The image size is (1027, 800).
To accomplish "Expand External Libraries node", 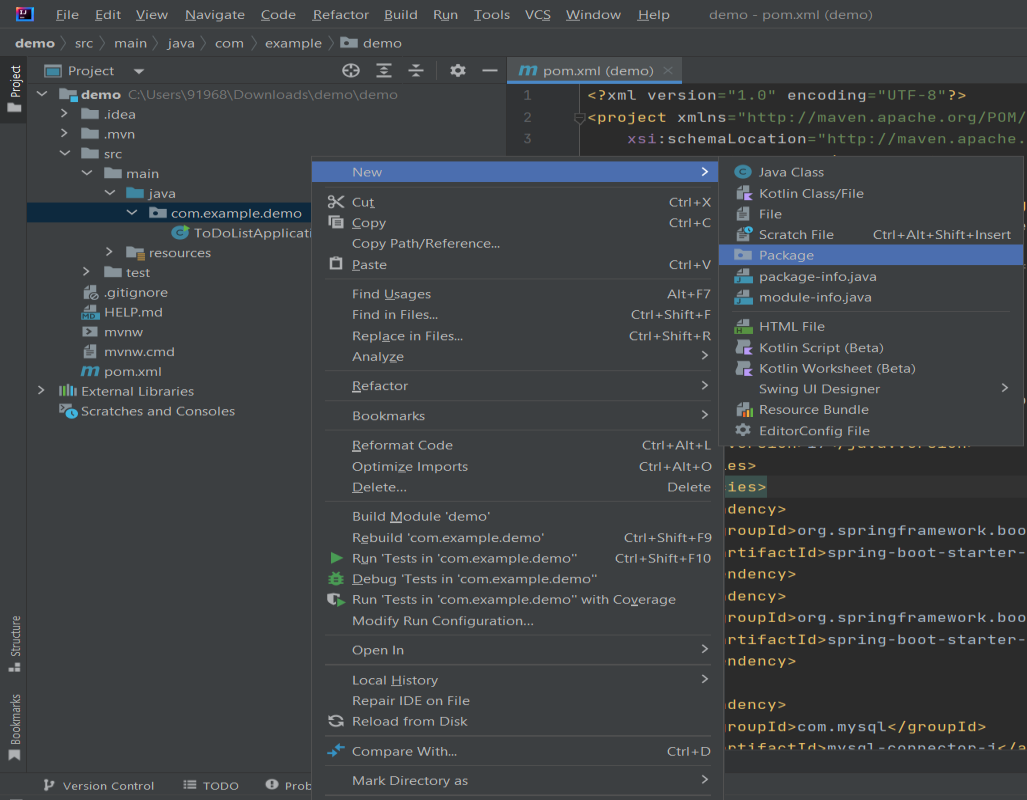I will [x=41, y=391].
